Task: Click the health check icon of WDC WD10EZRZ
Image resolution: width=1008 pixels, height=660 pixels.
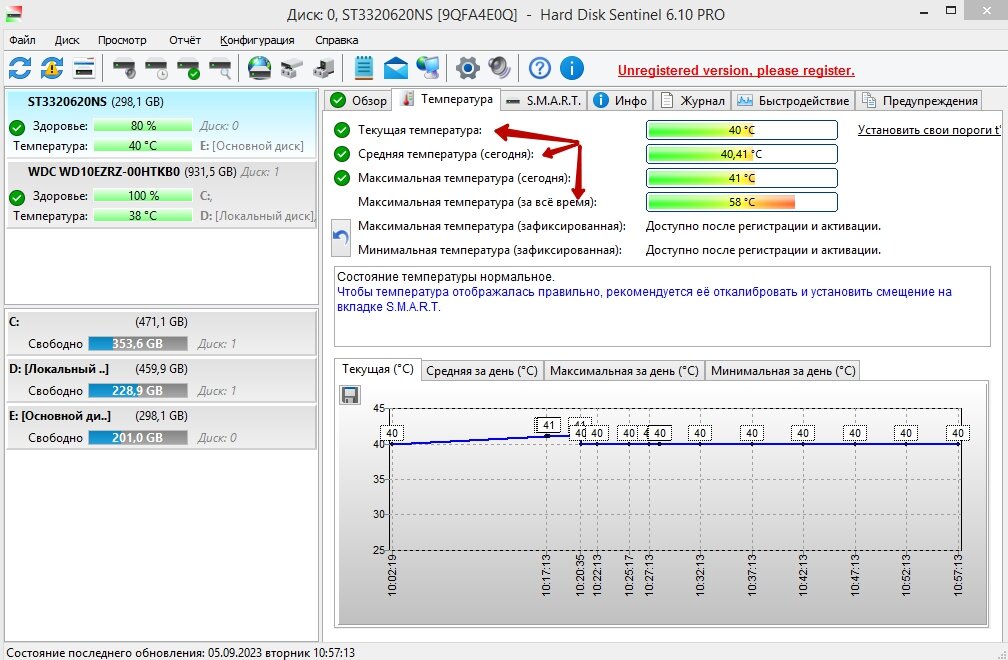Action: 17,197
